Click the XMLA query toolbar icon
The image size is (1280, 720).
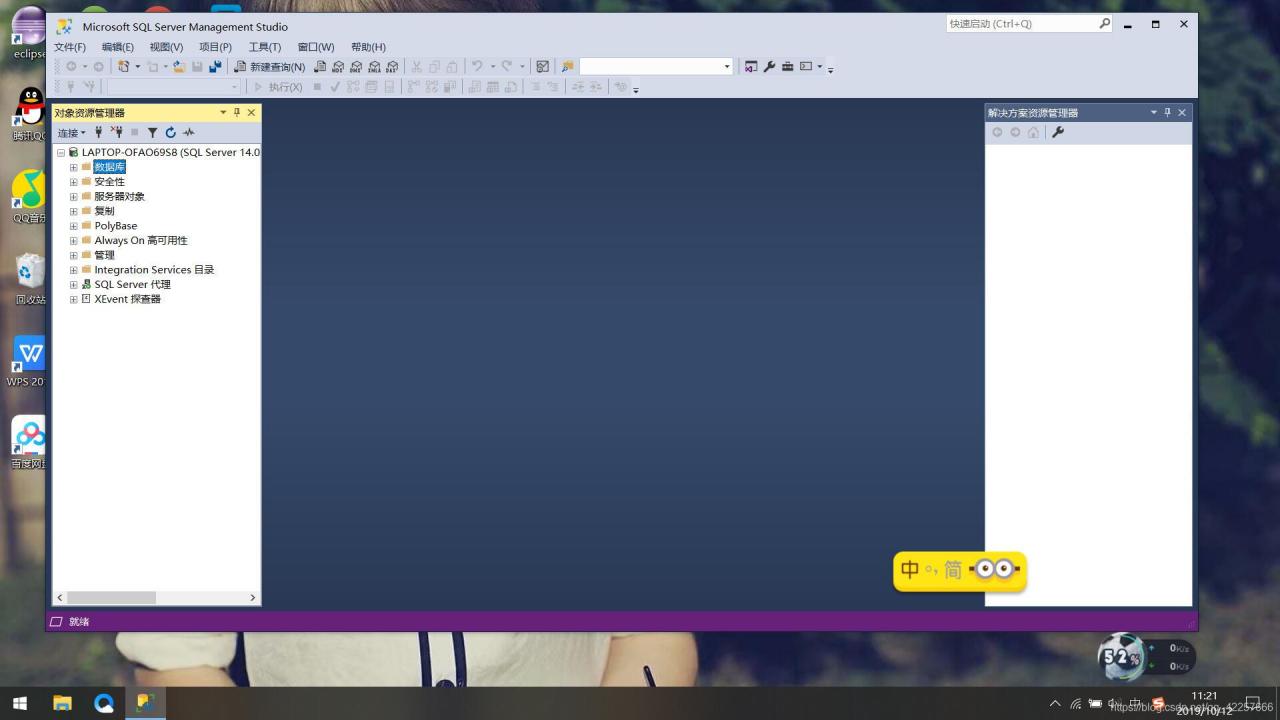pyautogui.click(x=374, y=67)
